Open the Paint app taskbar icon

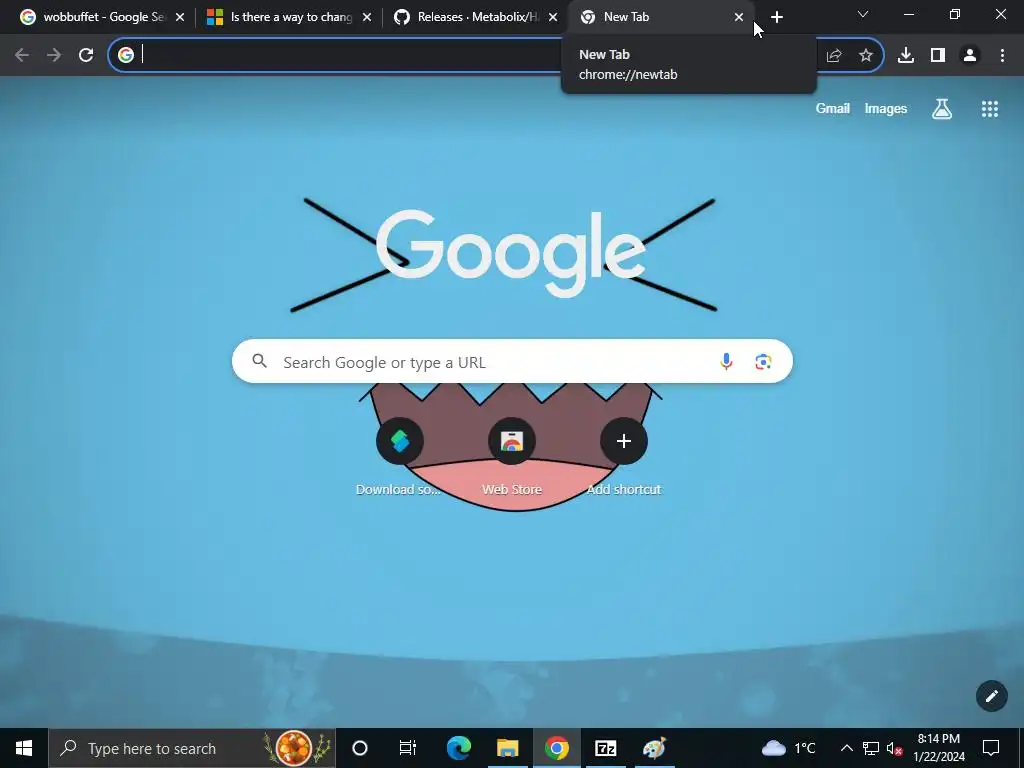(x=654, y=748)
